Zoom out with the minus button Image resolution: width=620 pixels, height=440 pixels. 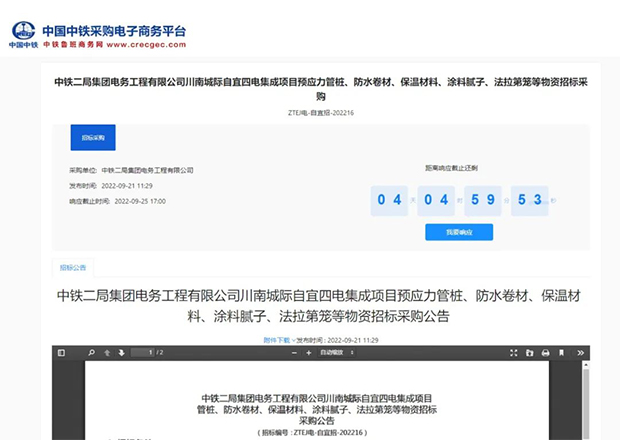(294, 353)
